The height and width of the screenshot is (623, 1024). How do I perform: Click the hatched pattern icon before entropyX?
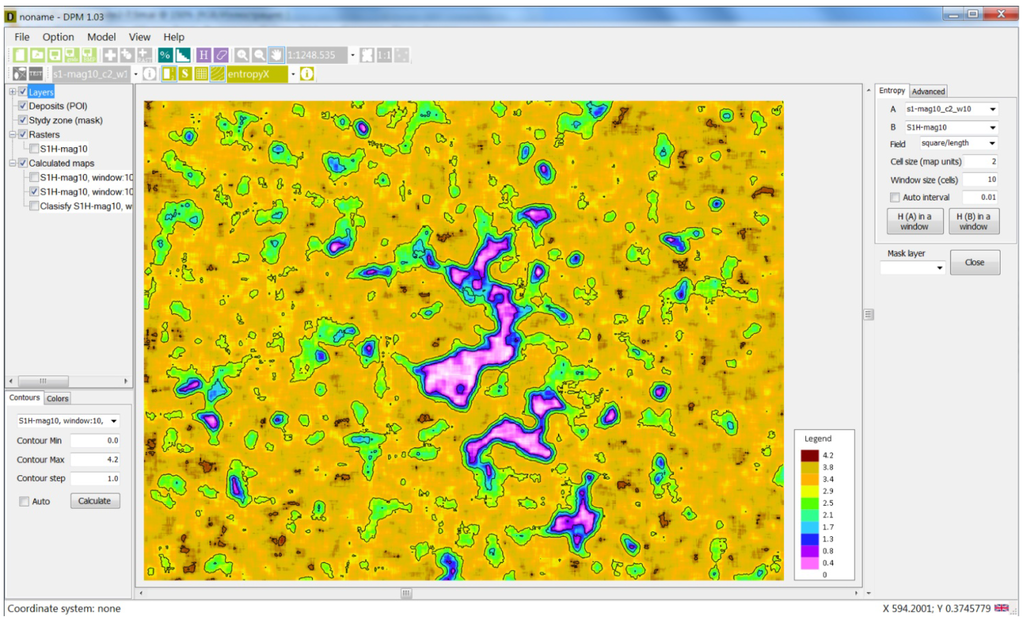[218, 73]
